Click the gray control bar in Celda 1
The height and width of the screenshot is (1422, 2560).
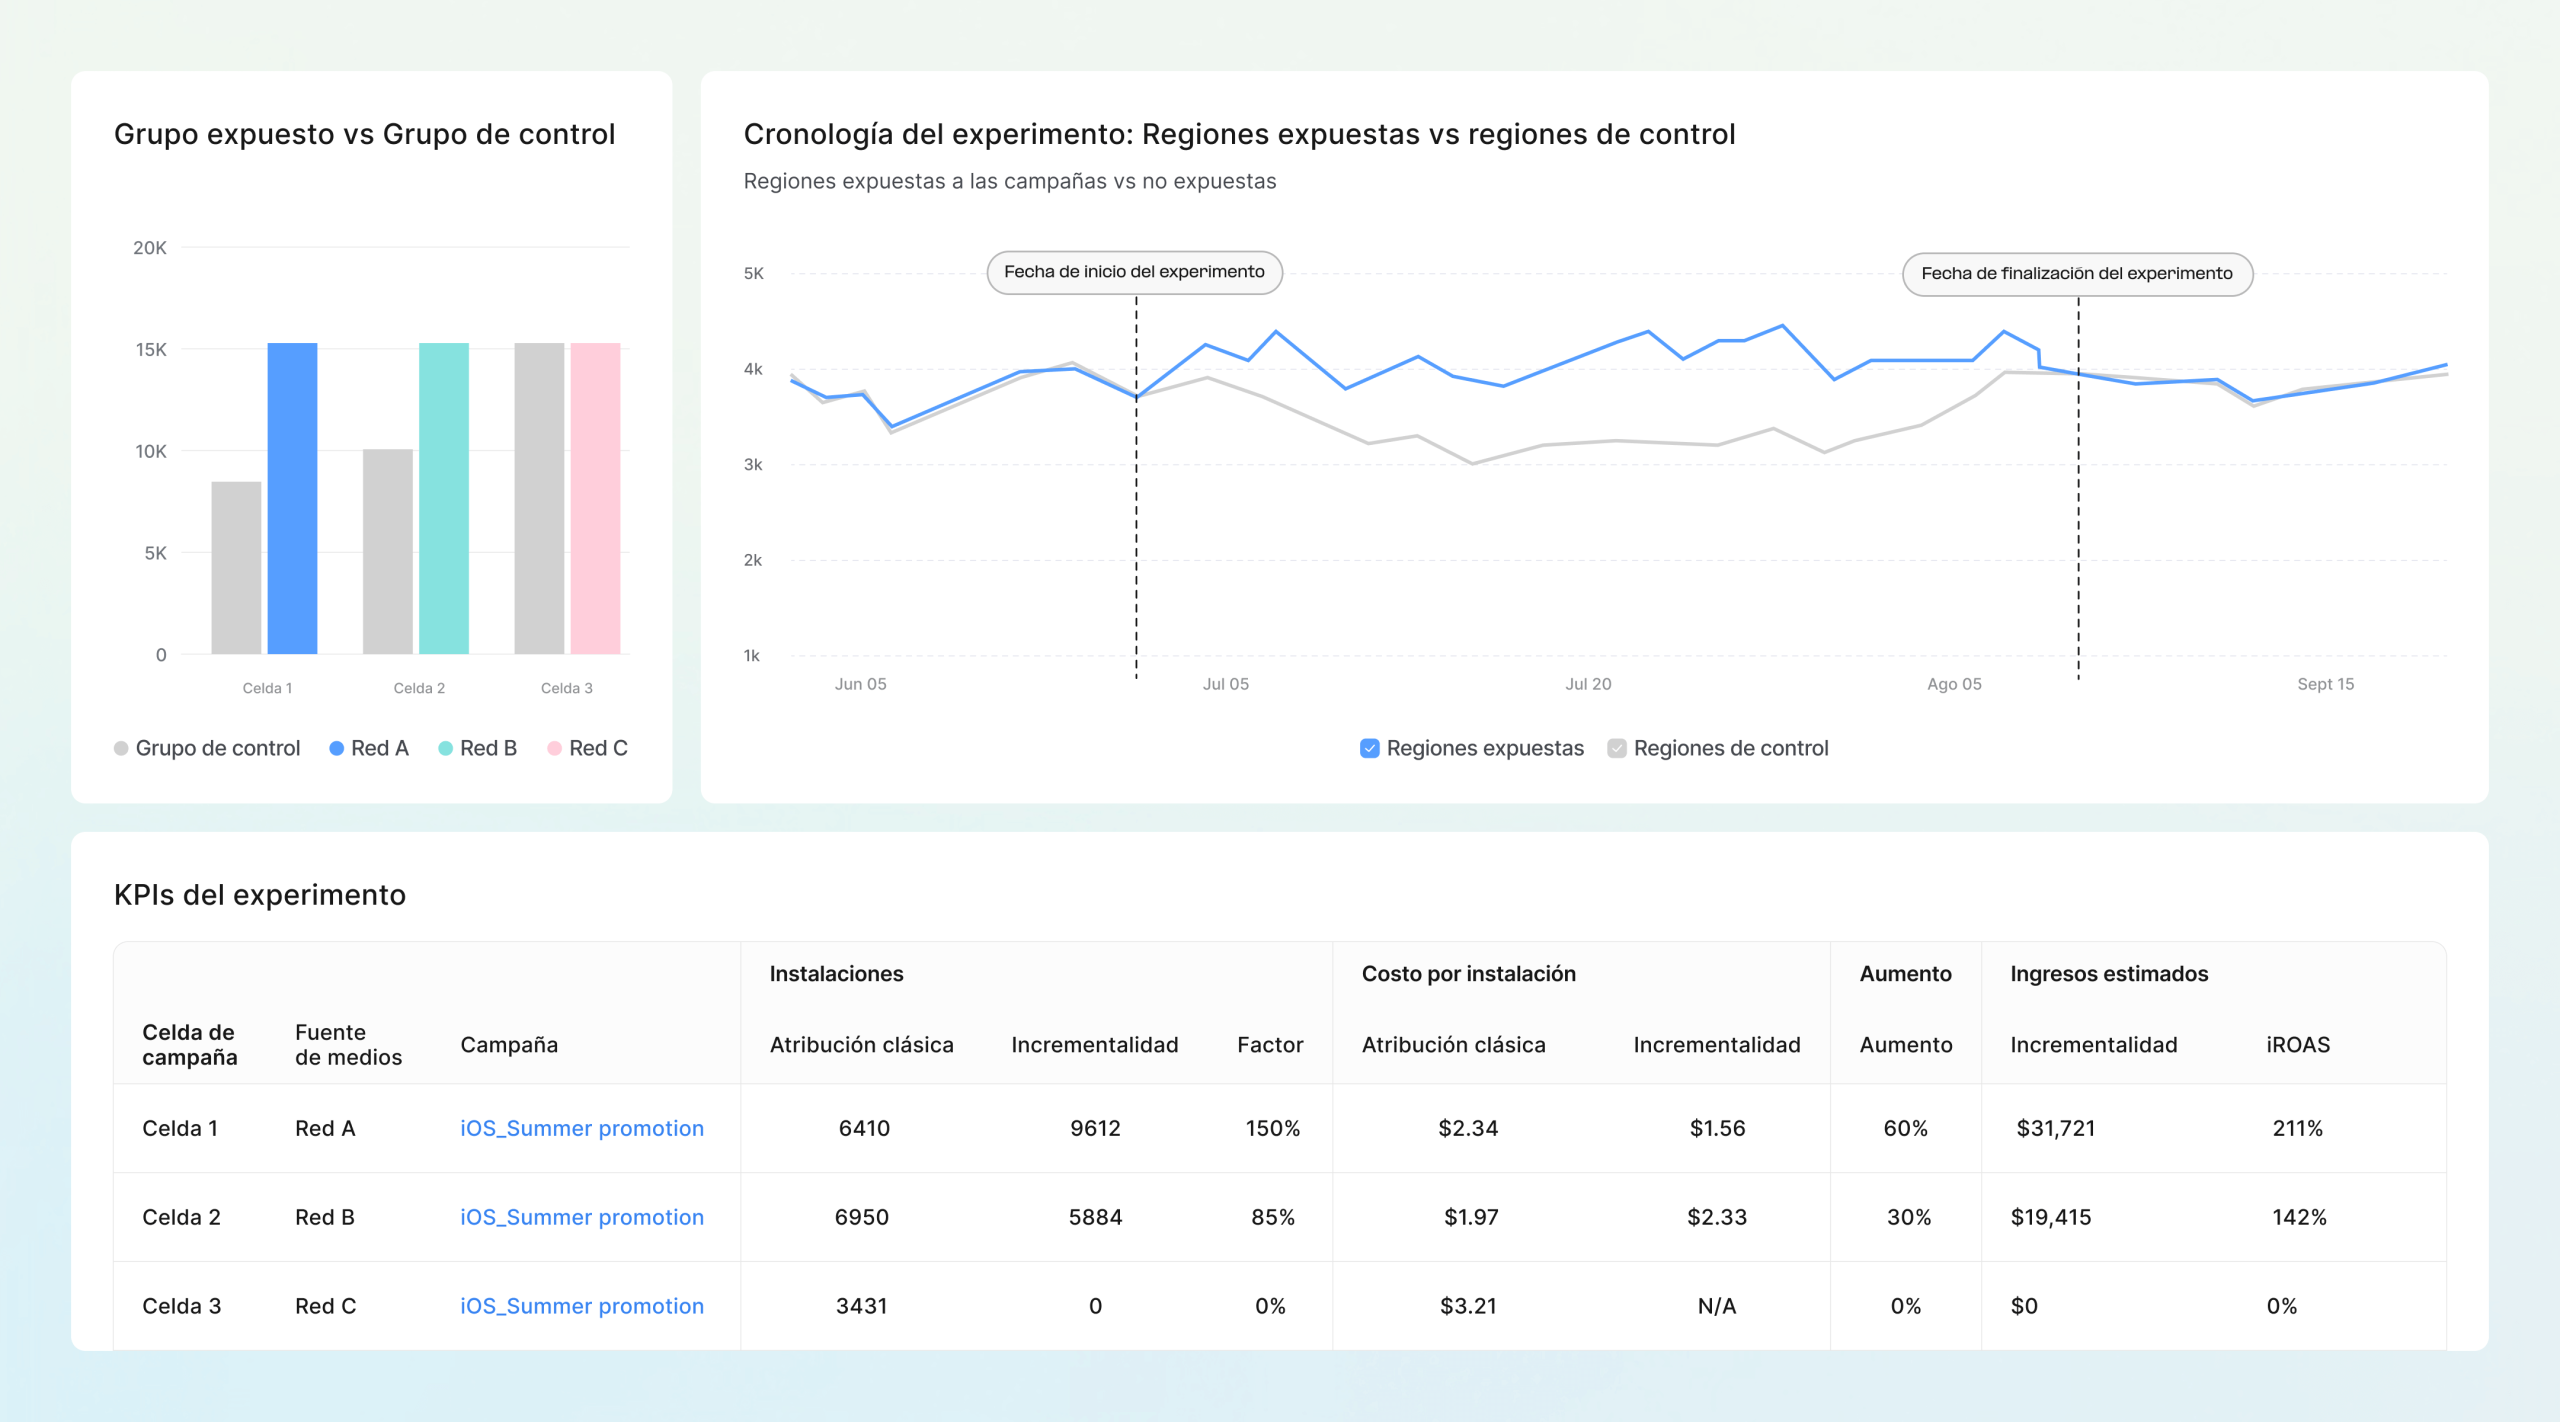pyautogui.click(x=236, y=568)
